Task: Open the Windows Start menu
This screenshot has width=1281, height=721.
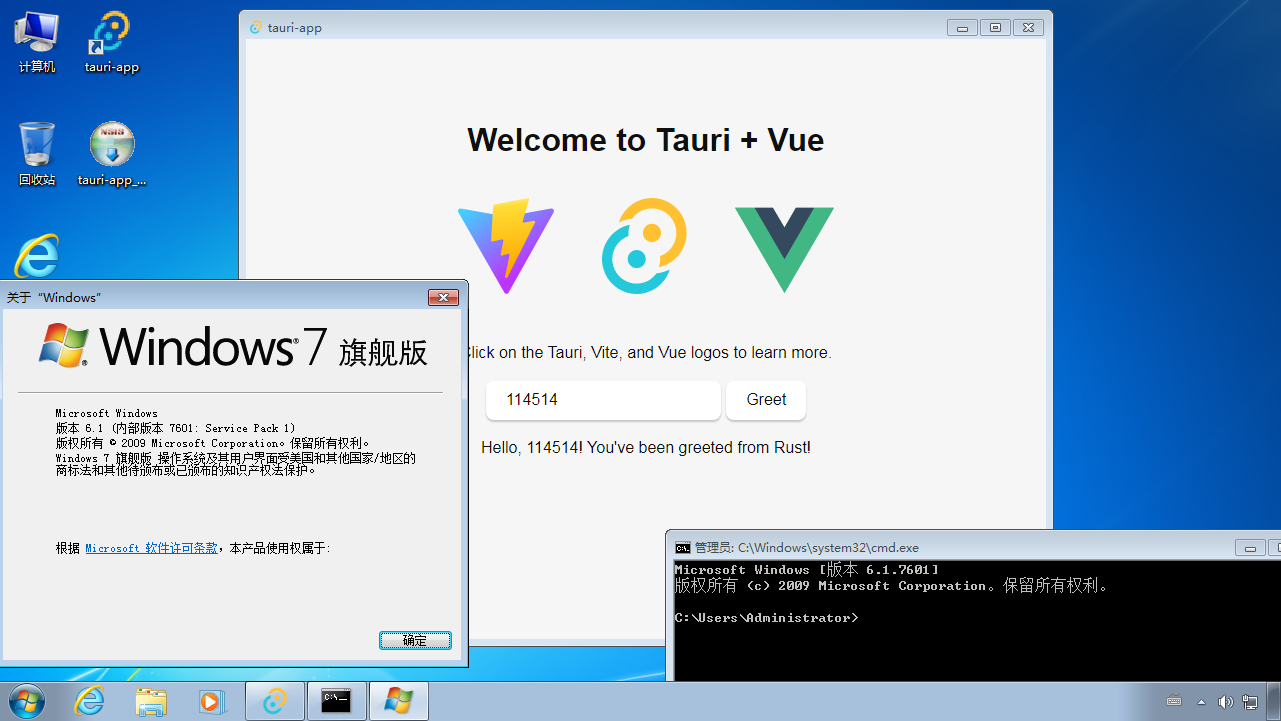Action: (26, 701)
